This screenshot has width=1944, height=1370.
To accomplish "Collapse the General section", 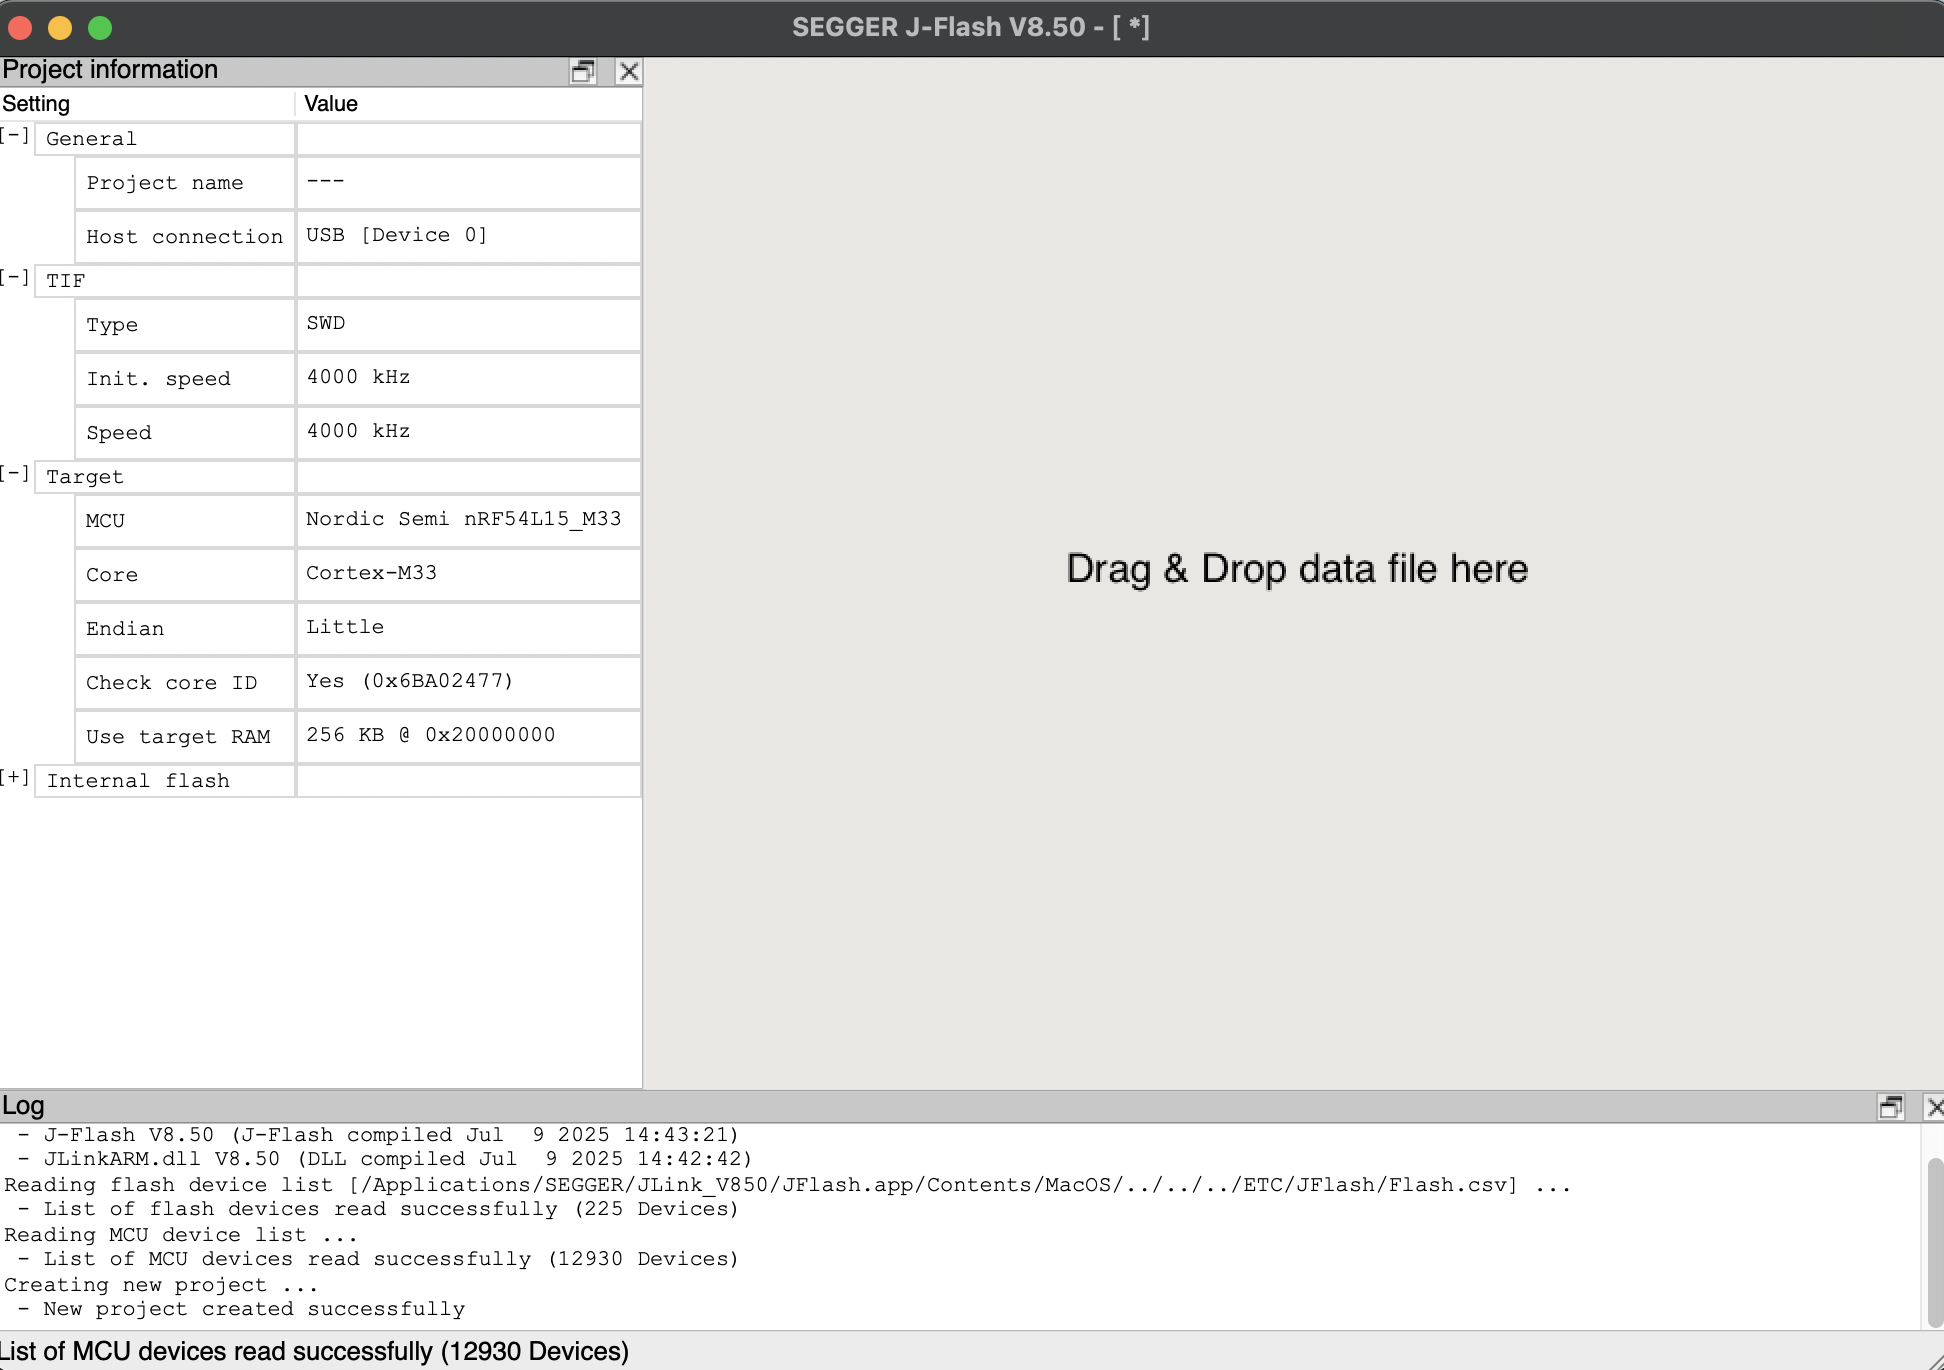I will tap(14, 136).
